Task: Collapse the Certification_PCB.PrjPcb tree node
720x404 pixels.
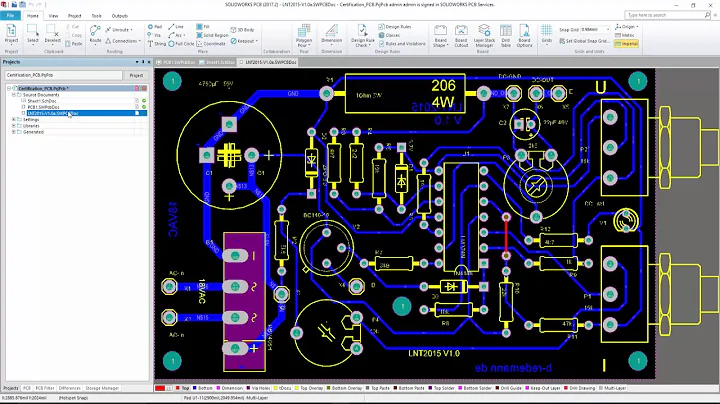Action: click(x=9, y=88)
